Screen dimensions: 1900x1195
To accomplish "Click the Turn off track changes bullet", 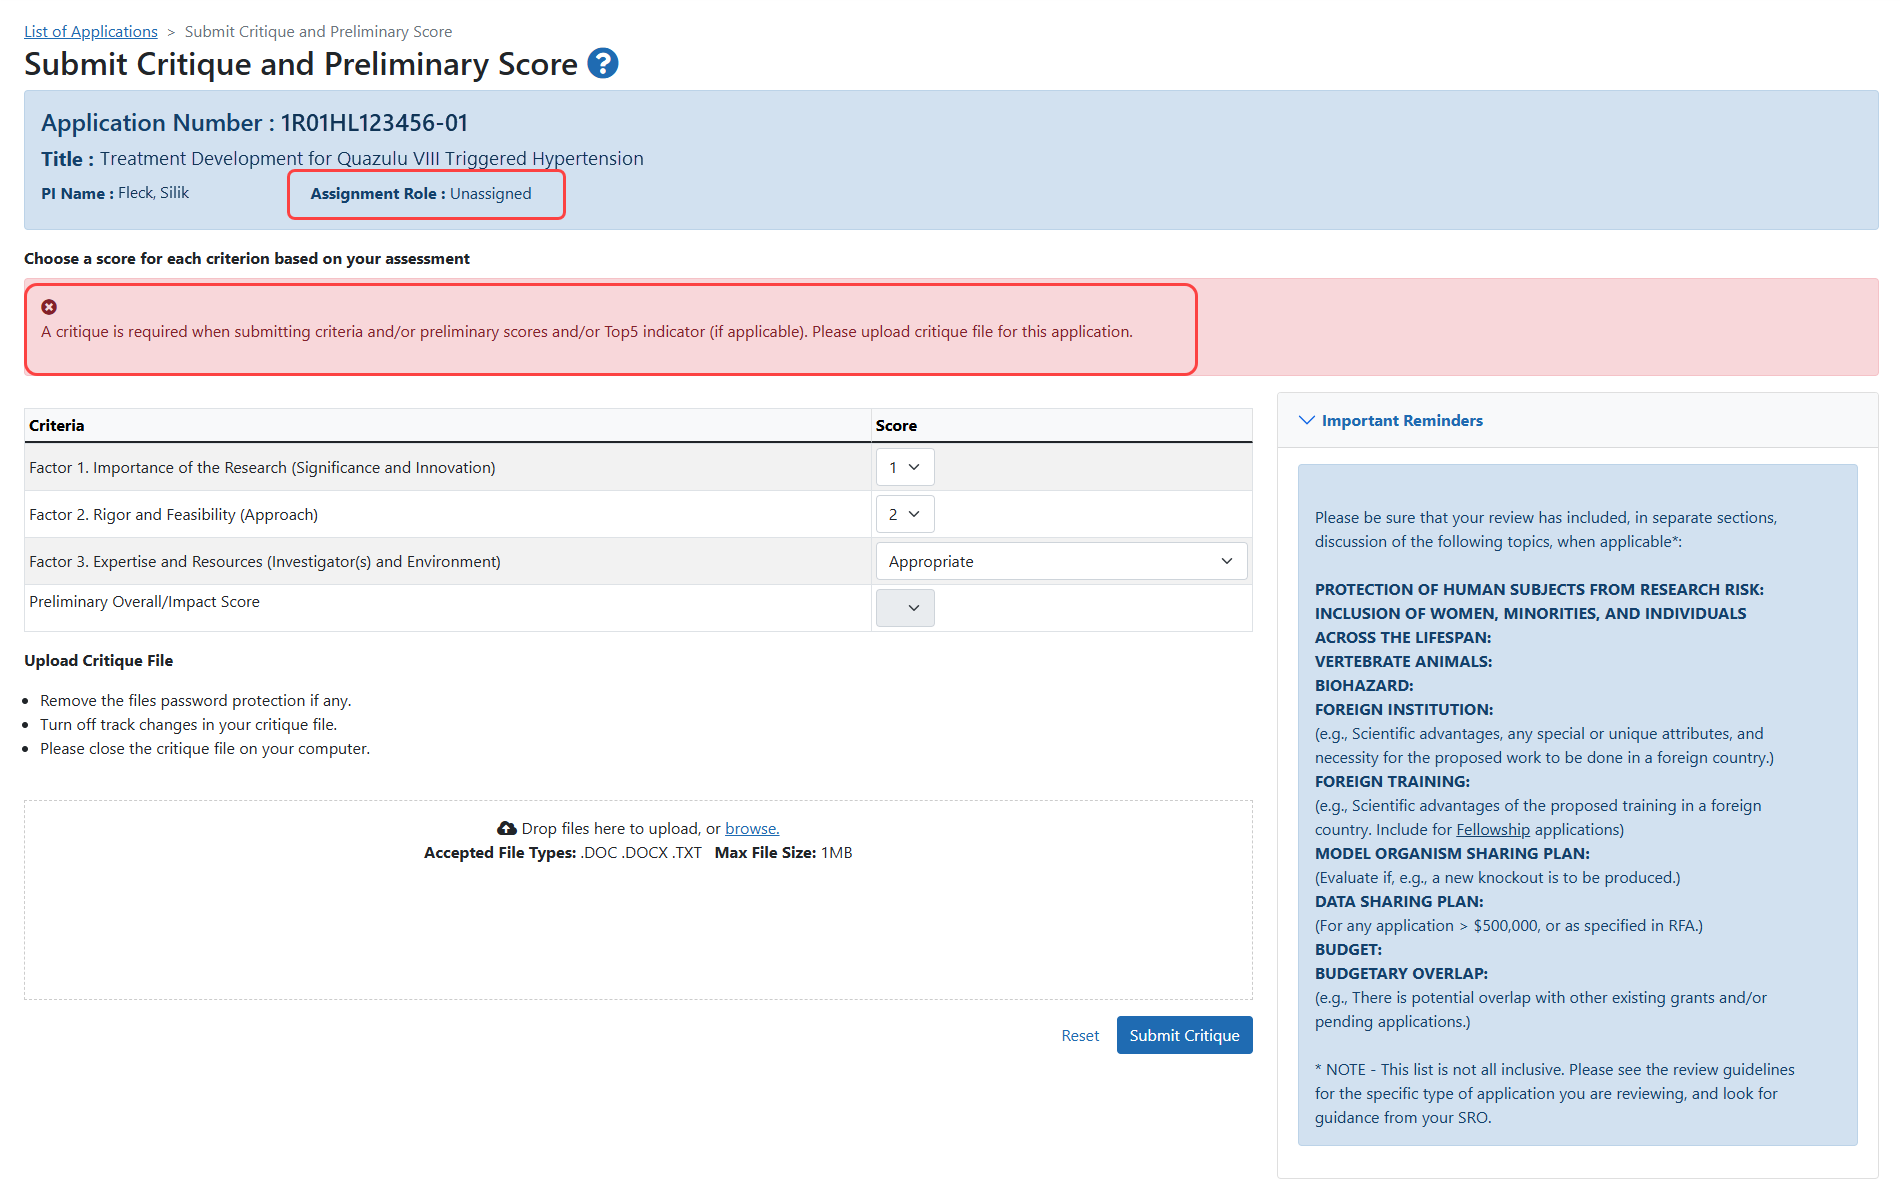I will point(189,725).
